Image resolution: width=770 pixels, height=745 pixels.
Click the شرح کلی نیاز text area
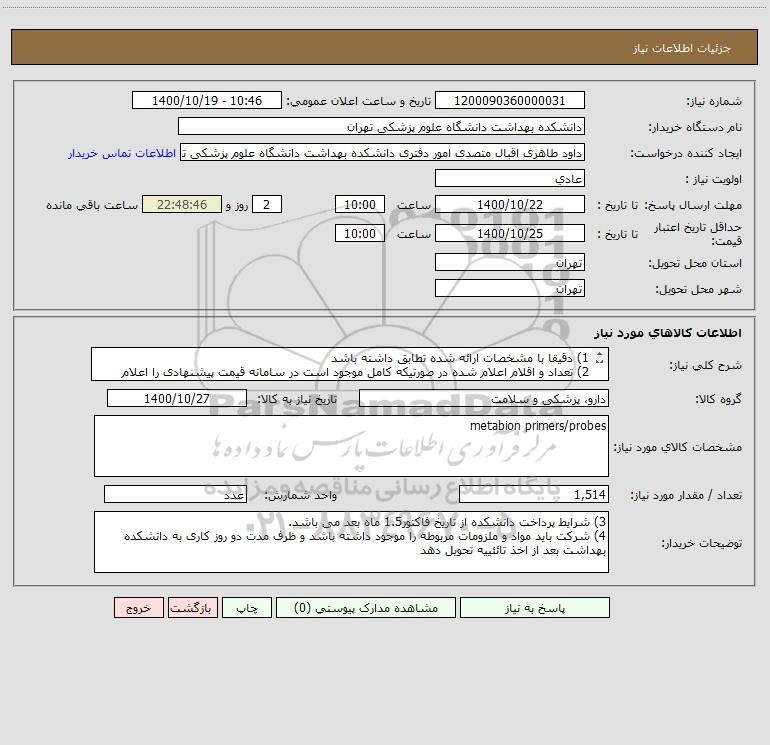coord(350,364)
